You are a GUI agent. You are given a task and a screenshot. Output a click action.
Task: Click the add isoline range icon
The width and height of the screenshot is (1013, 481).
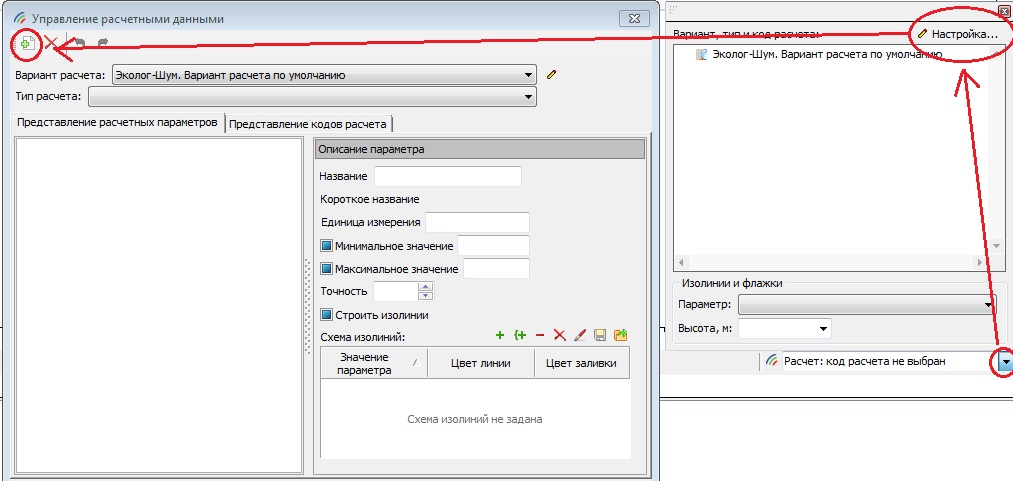[x=520, y=336]
